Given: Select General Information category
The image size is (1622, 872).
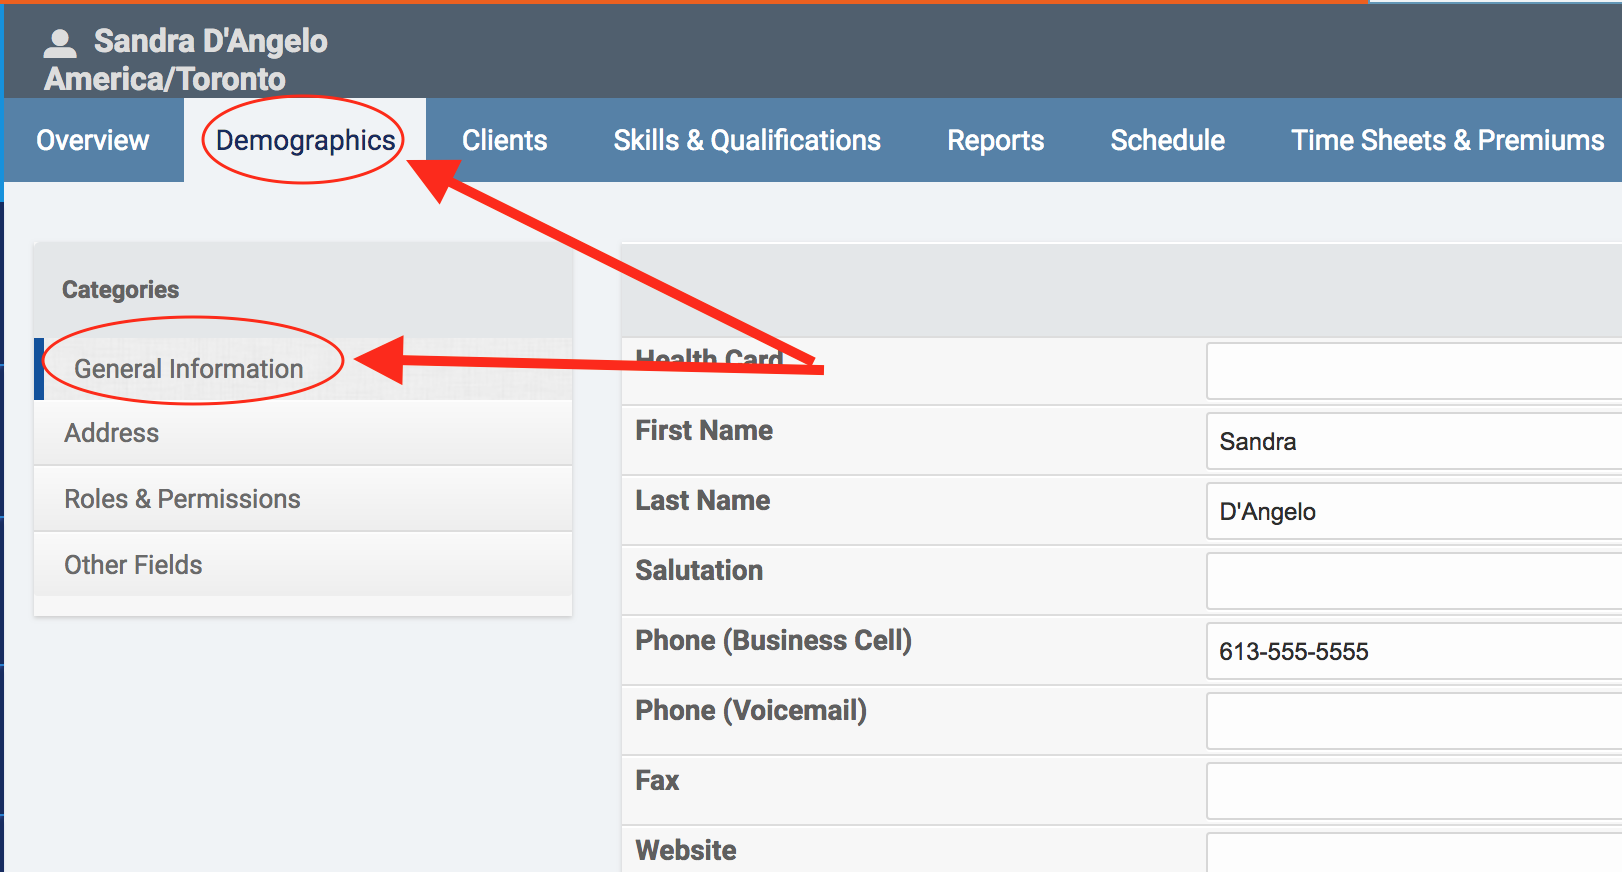Looking at the screenshot, I should click(189, 369).
